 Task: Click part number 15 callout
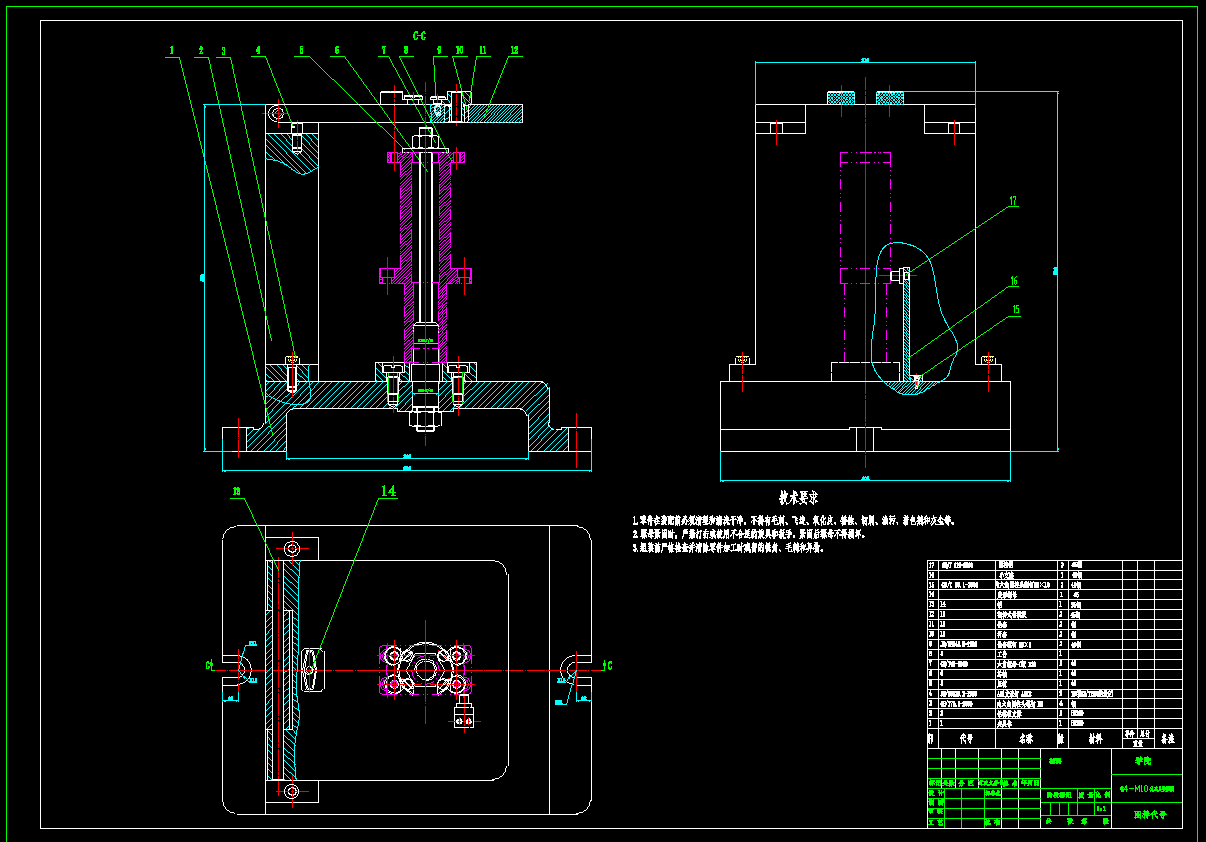pyautogui.click(x=1015, y=310)
